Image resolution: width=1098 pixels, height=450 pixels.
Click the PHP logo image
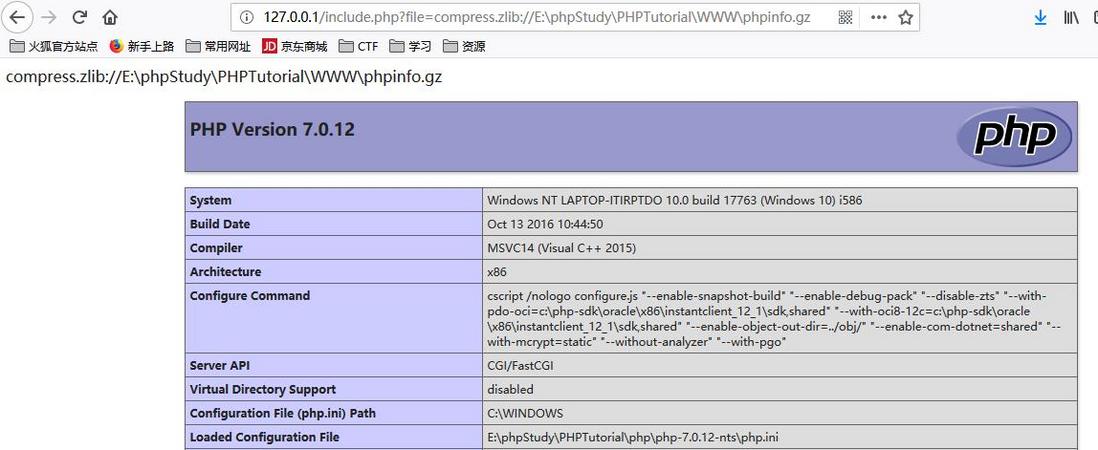1013,137
